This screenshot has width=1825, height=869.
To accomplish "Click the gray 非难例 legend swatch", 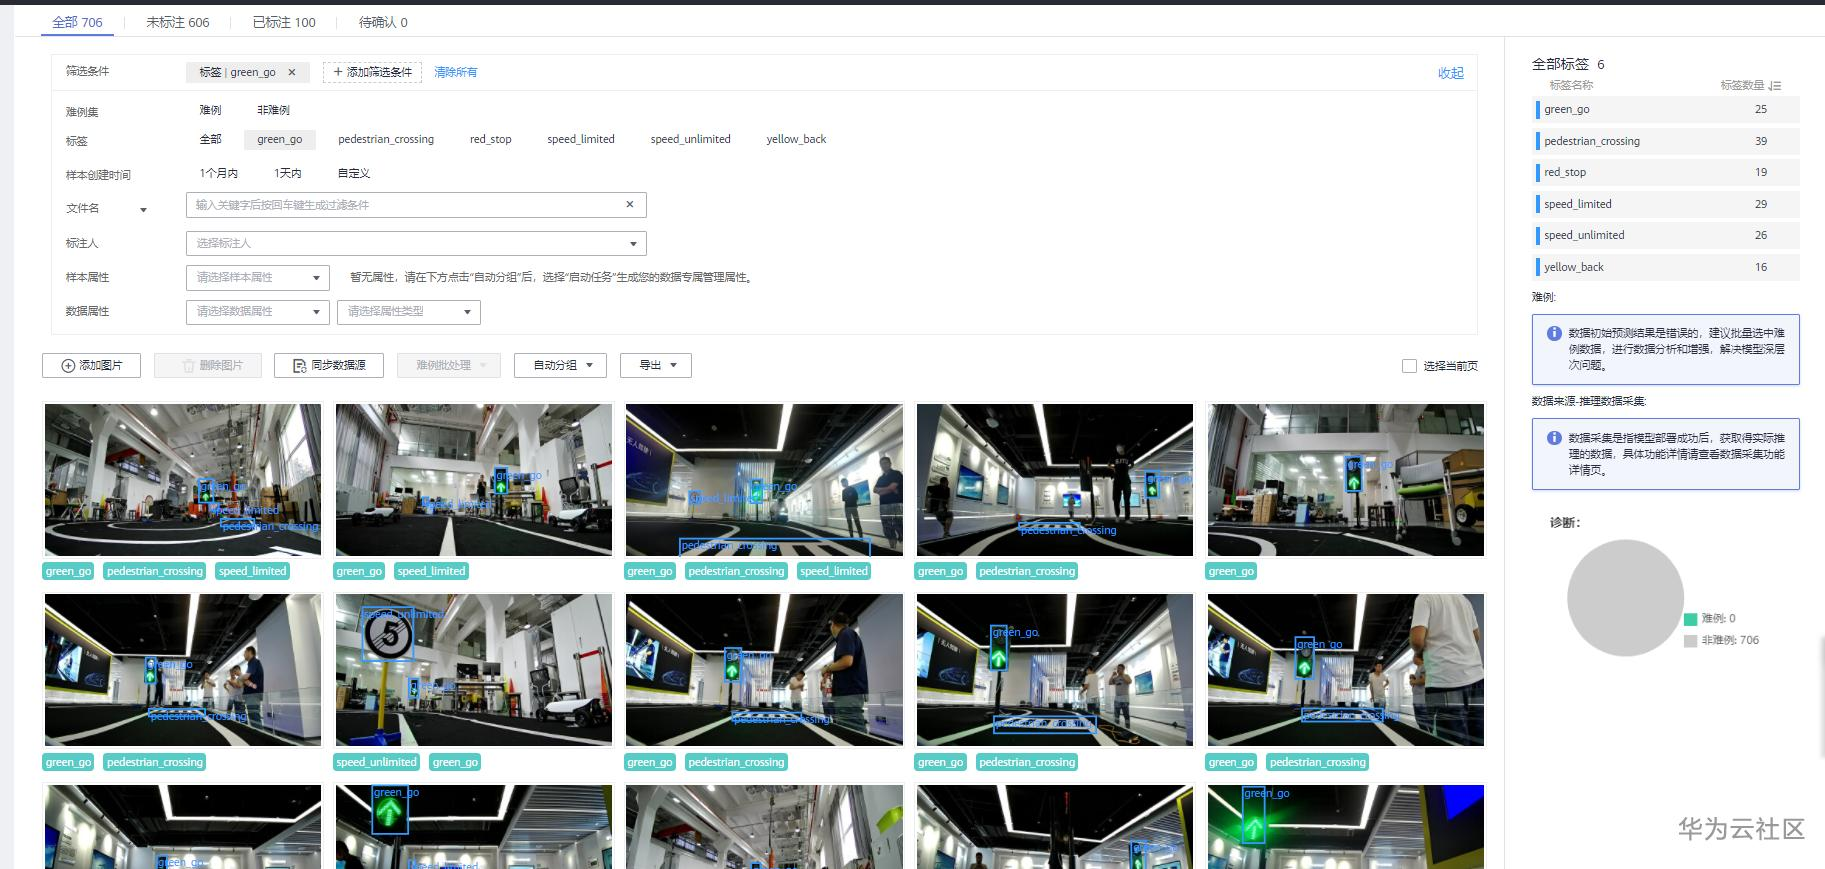I will pos(1690,641).
